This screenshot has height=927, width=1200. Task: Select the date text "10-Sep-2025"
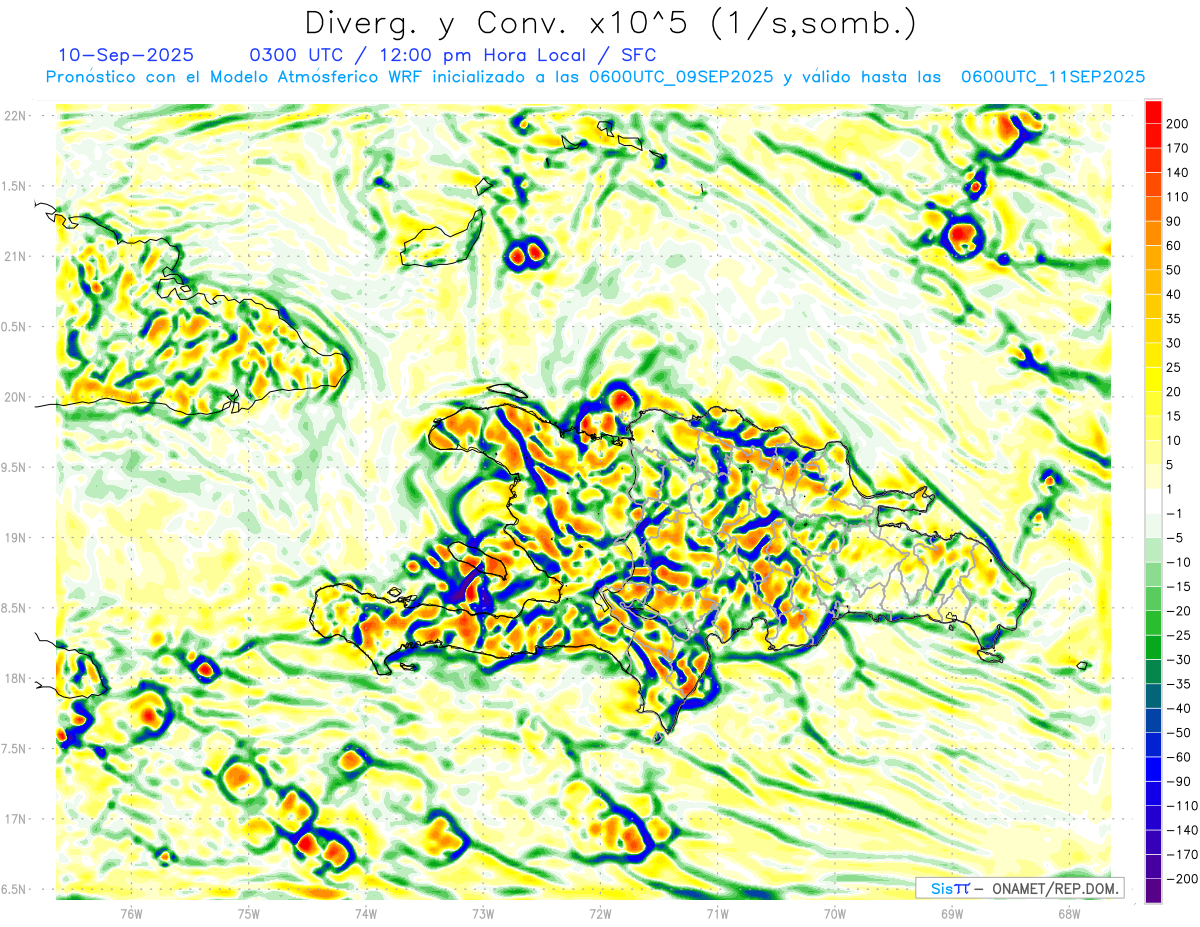(127, 55)
